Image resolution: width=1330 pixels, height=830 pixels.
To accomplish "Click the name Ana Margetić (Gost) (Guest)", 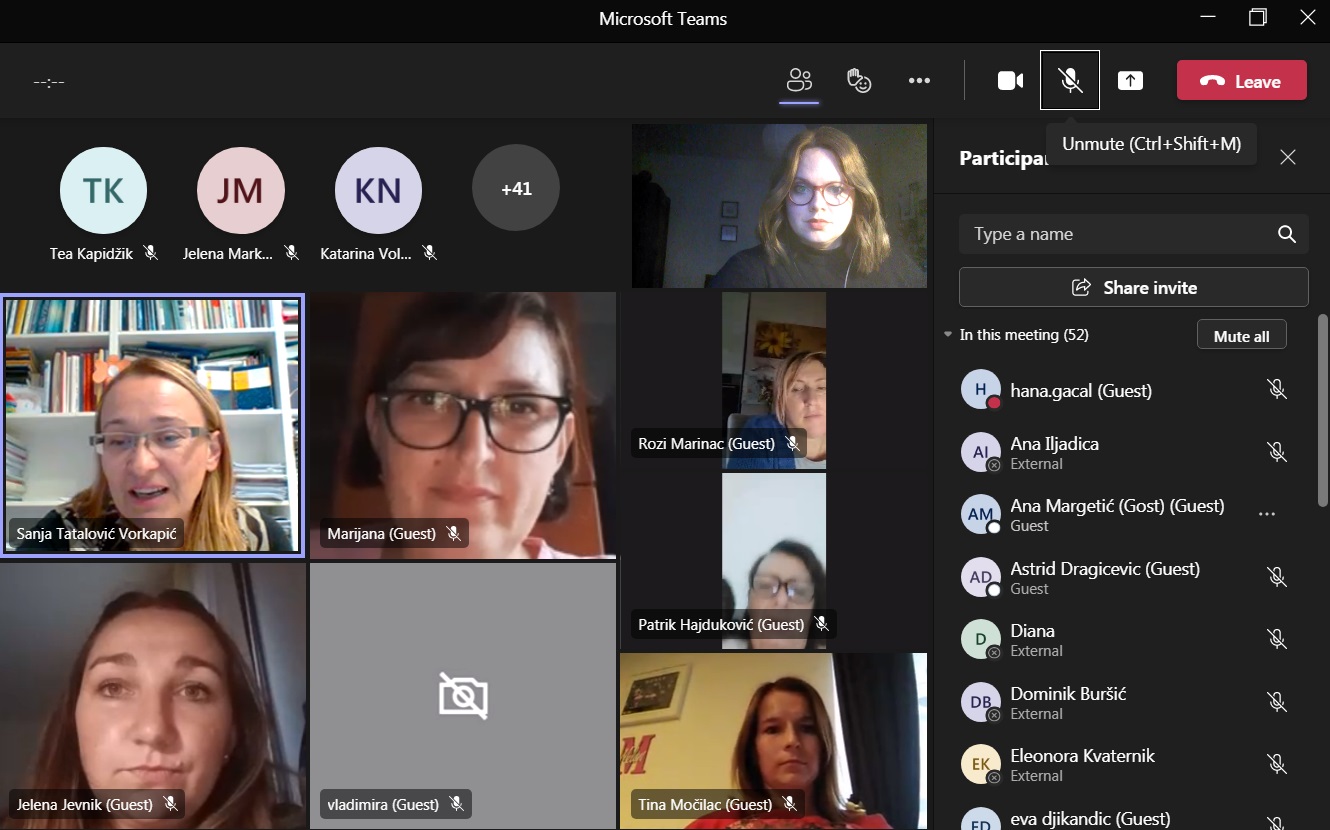I will pyautogui.click(x=1117, y=505).
